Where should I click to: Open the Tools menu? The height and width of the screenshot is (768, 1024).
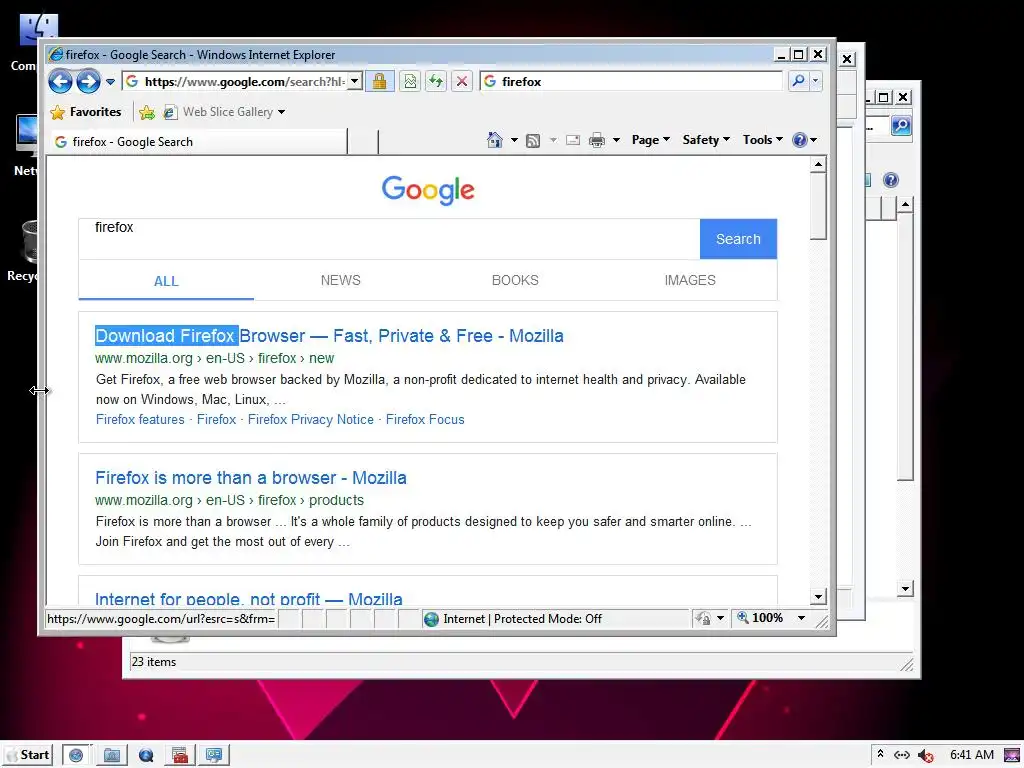point(762,140)
